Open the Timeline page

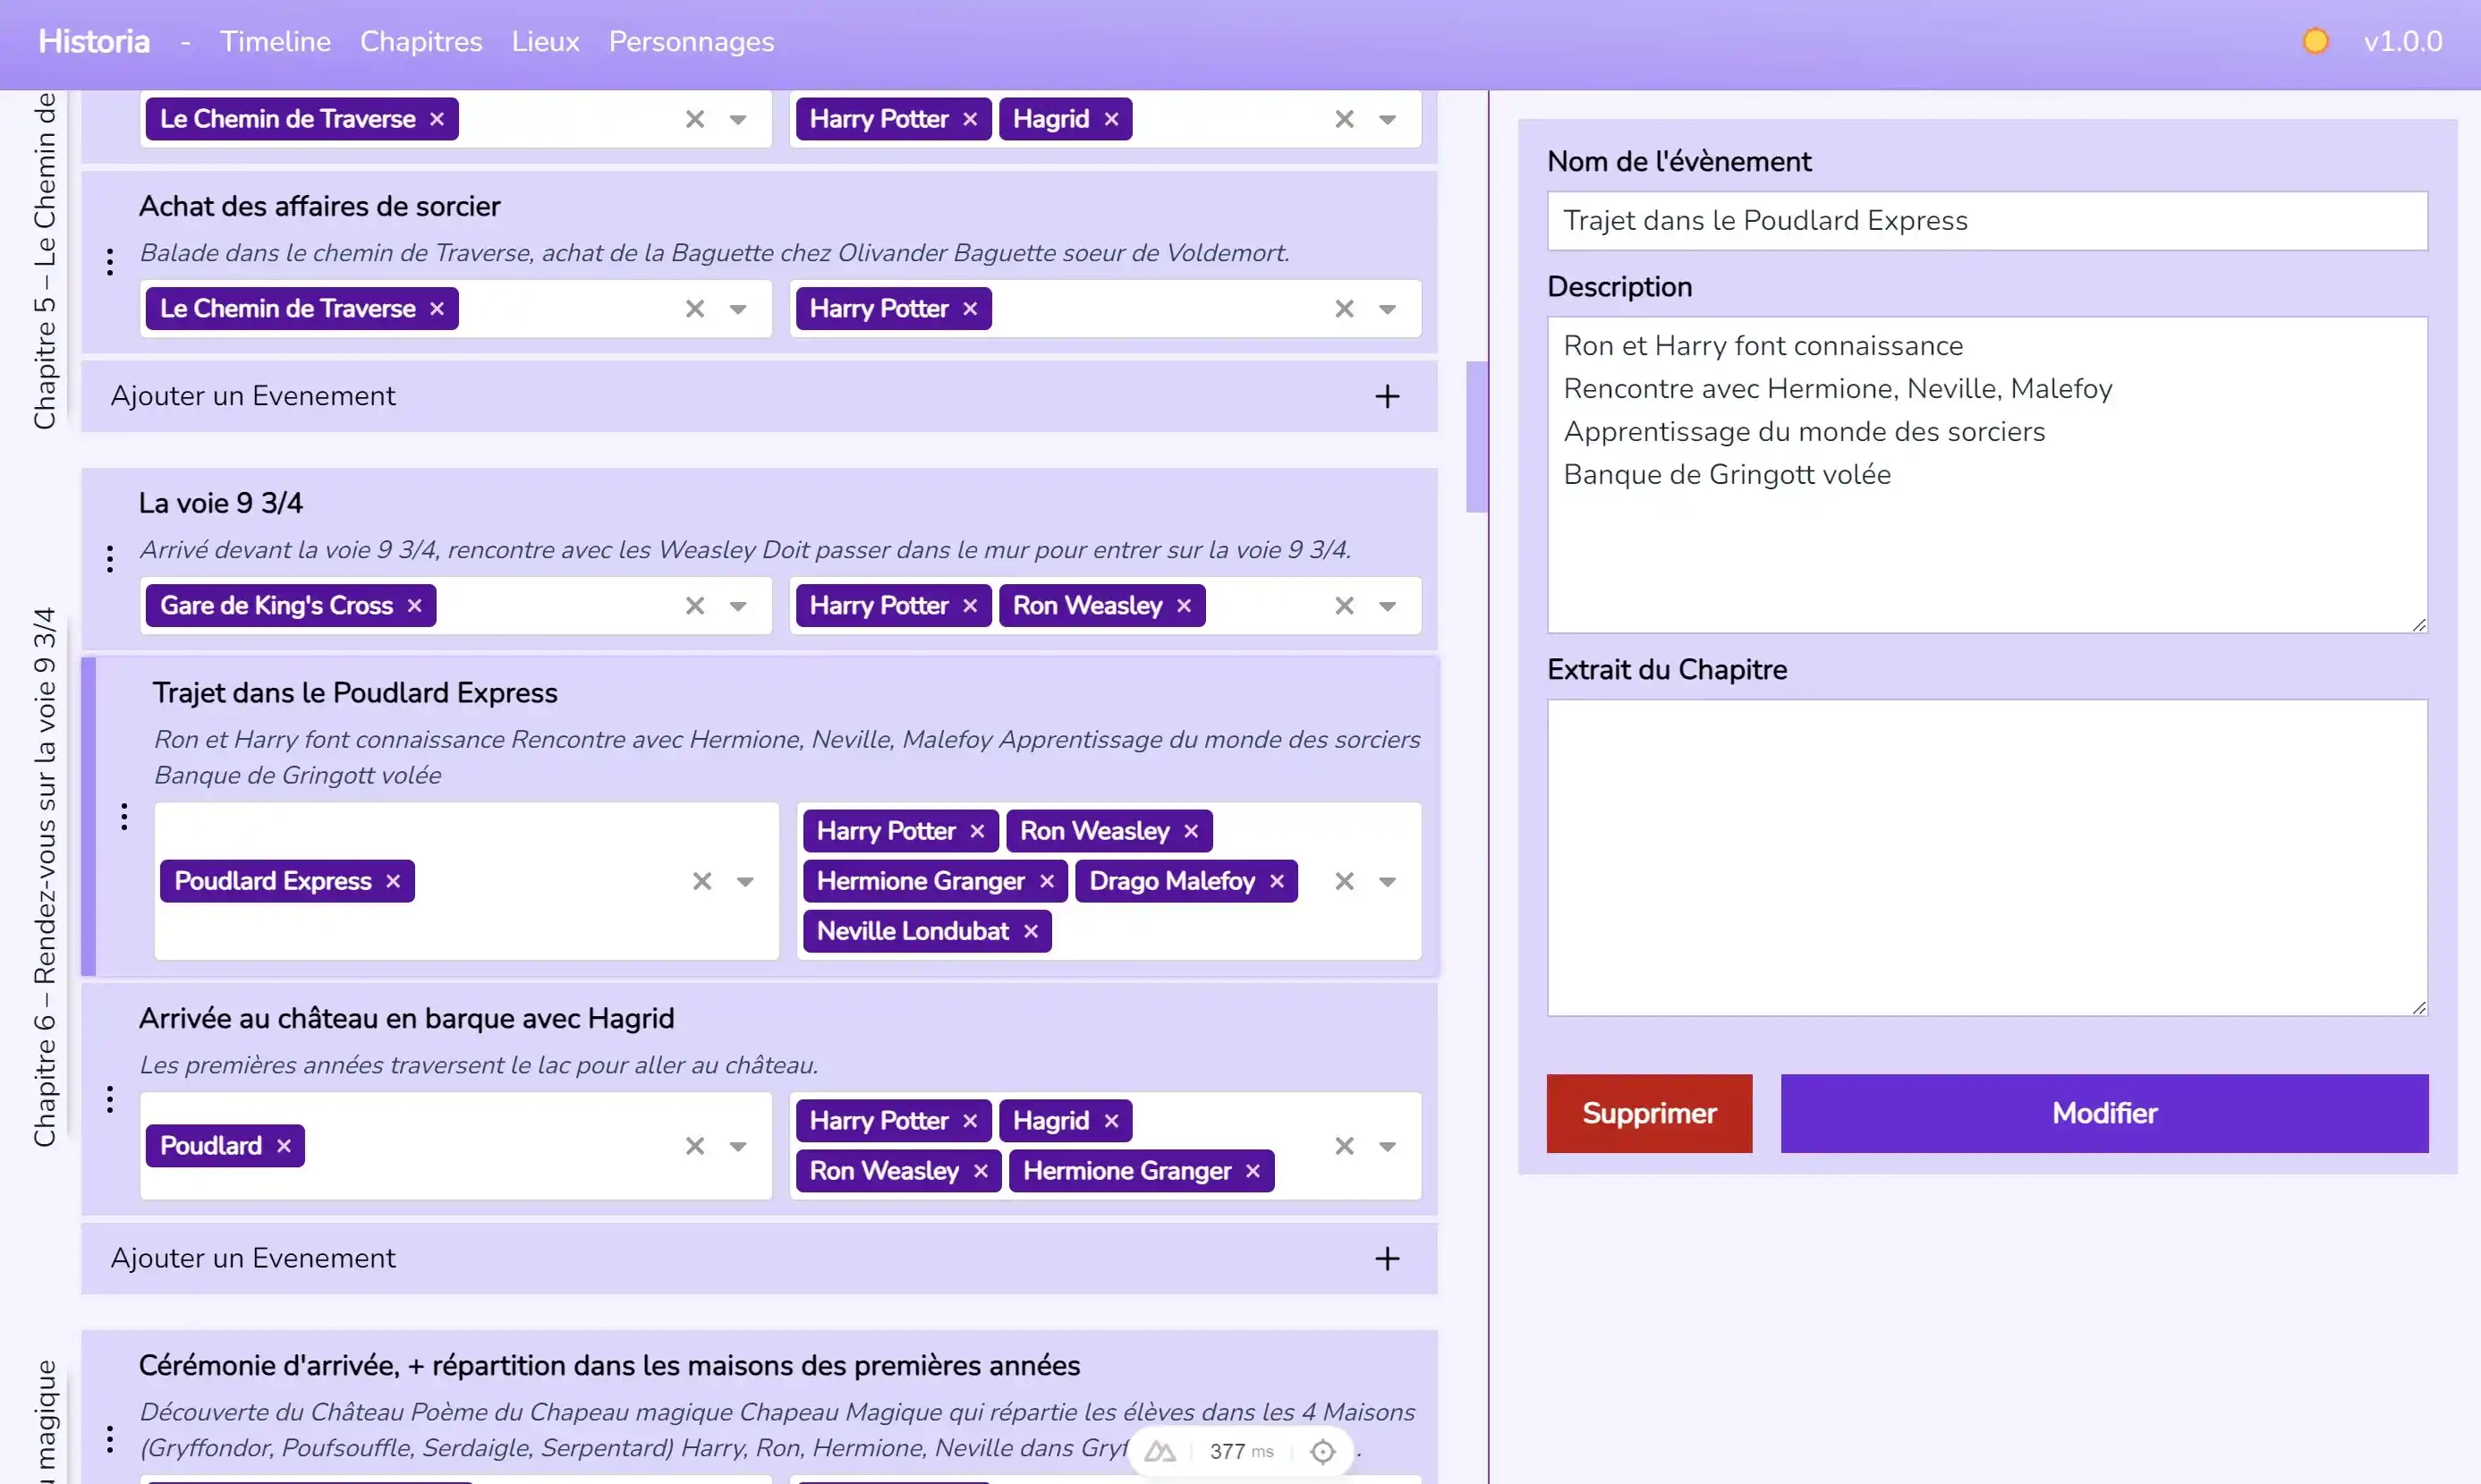pyautogui.click(x=275, y=41)
